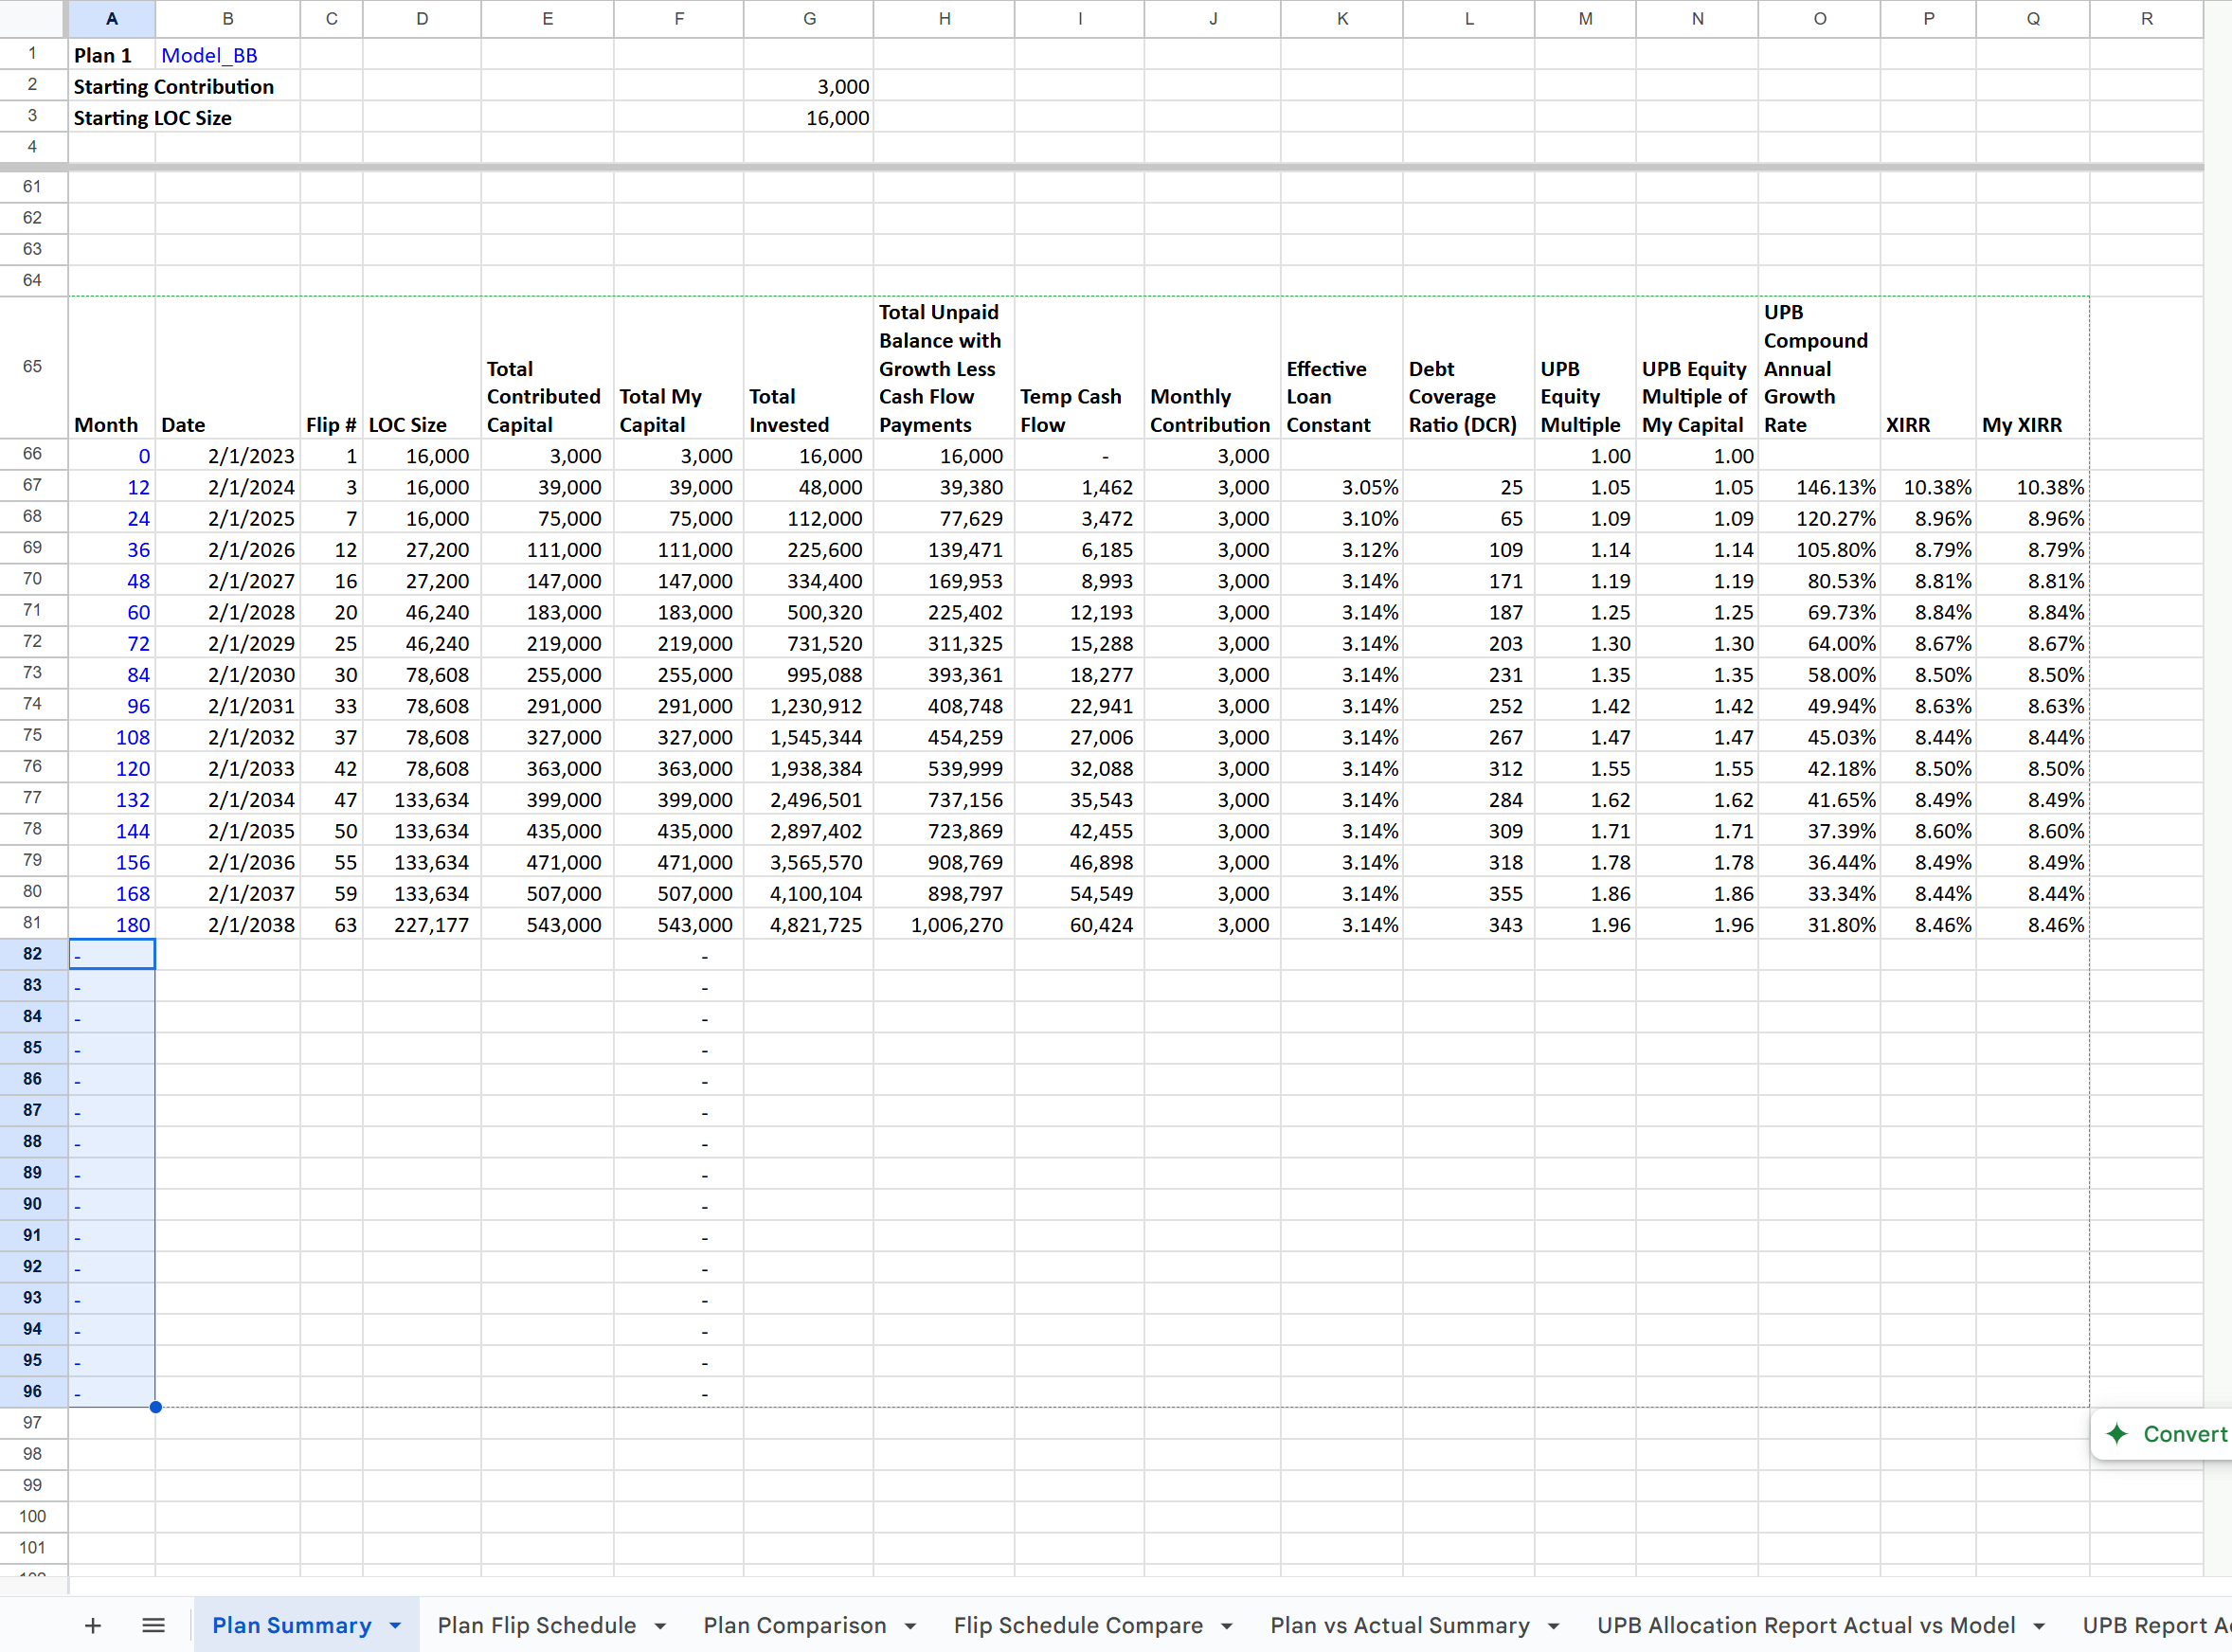The height and width of the screenshot is (1652, 2232).
Task: Click the frozen rows divider bar
Action: (x=1100, y=167)
